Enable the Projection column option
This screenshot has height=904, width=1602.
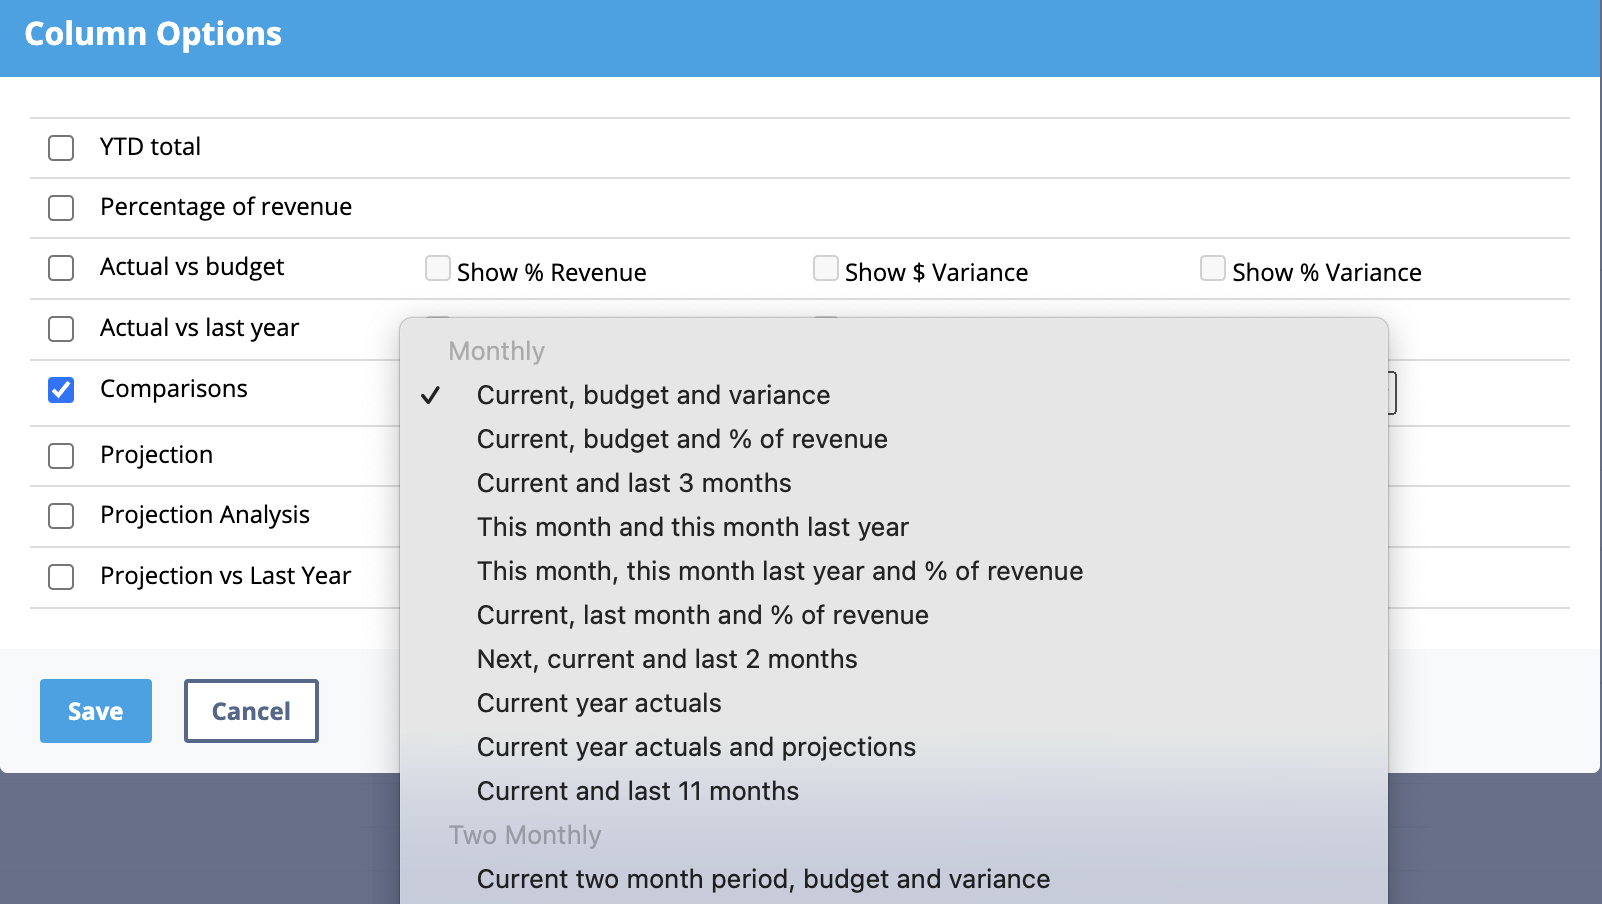point(61,456)
